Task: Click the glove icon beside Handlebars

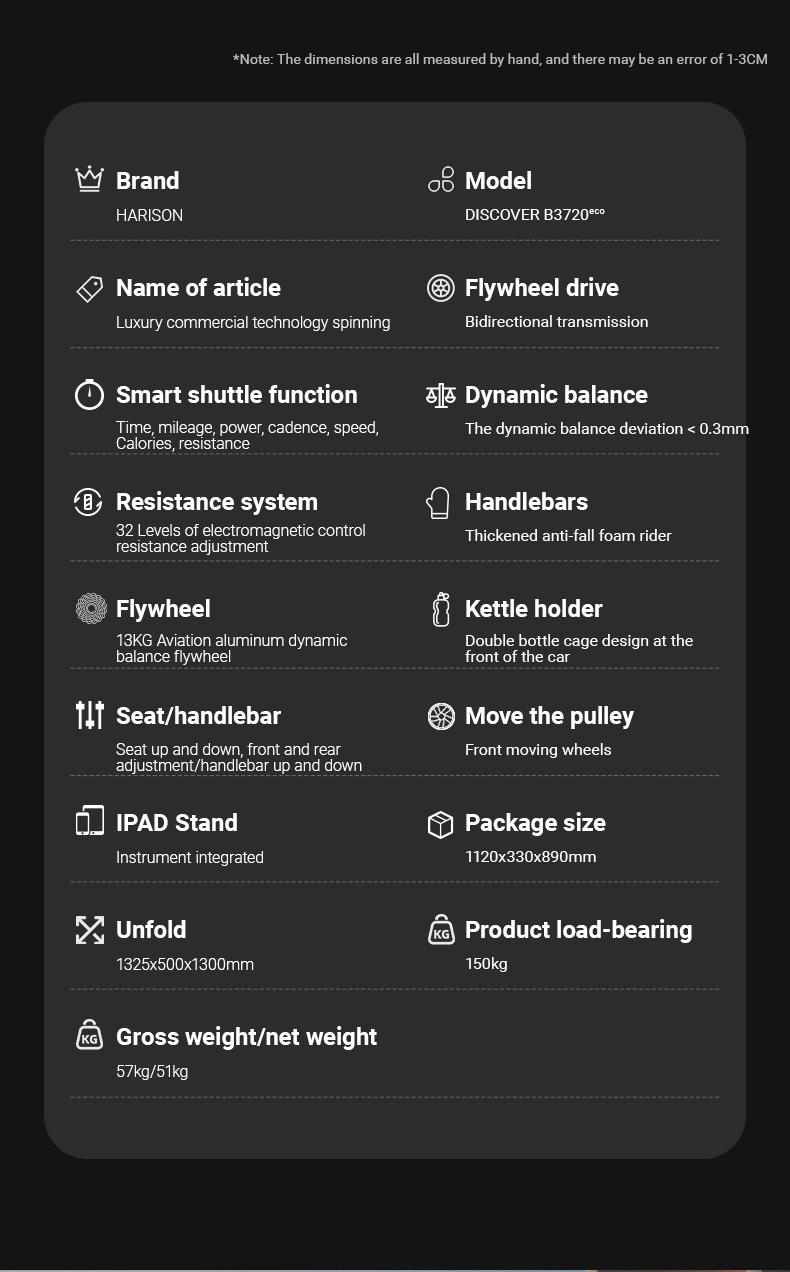Action: 438,502
